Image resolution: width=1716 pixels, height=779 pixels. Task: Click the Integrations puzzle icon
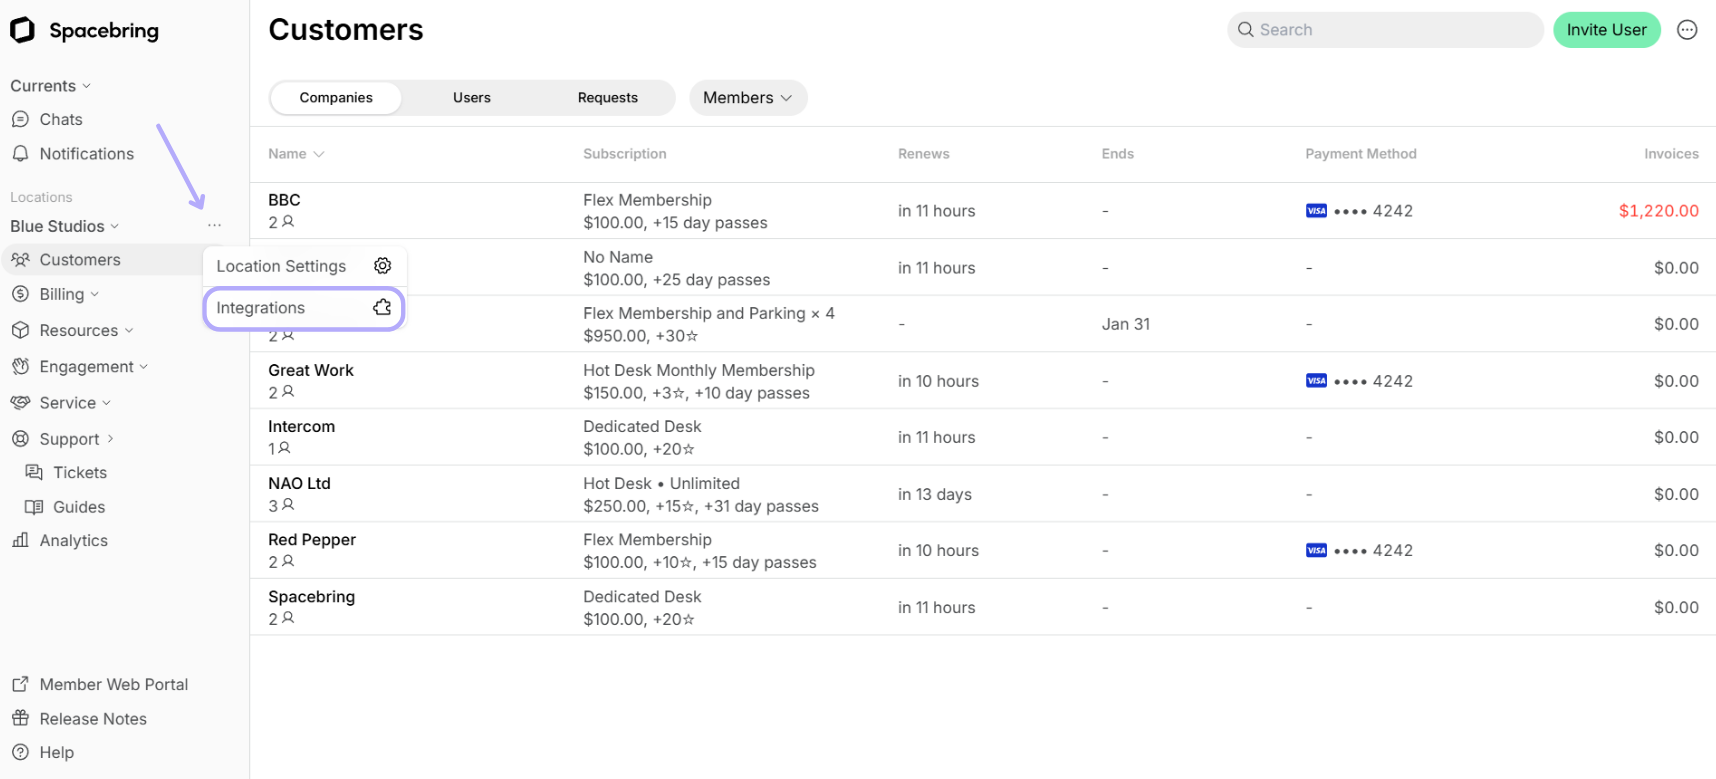382,307
